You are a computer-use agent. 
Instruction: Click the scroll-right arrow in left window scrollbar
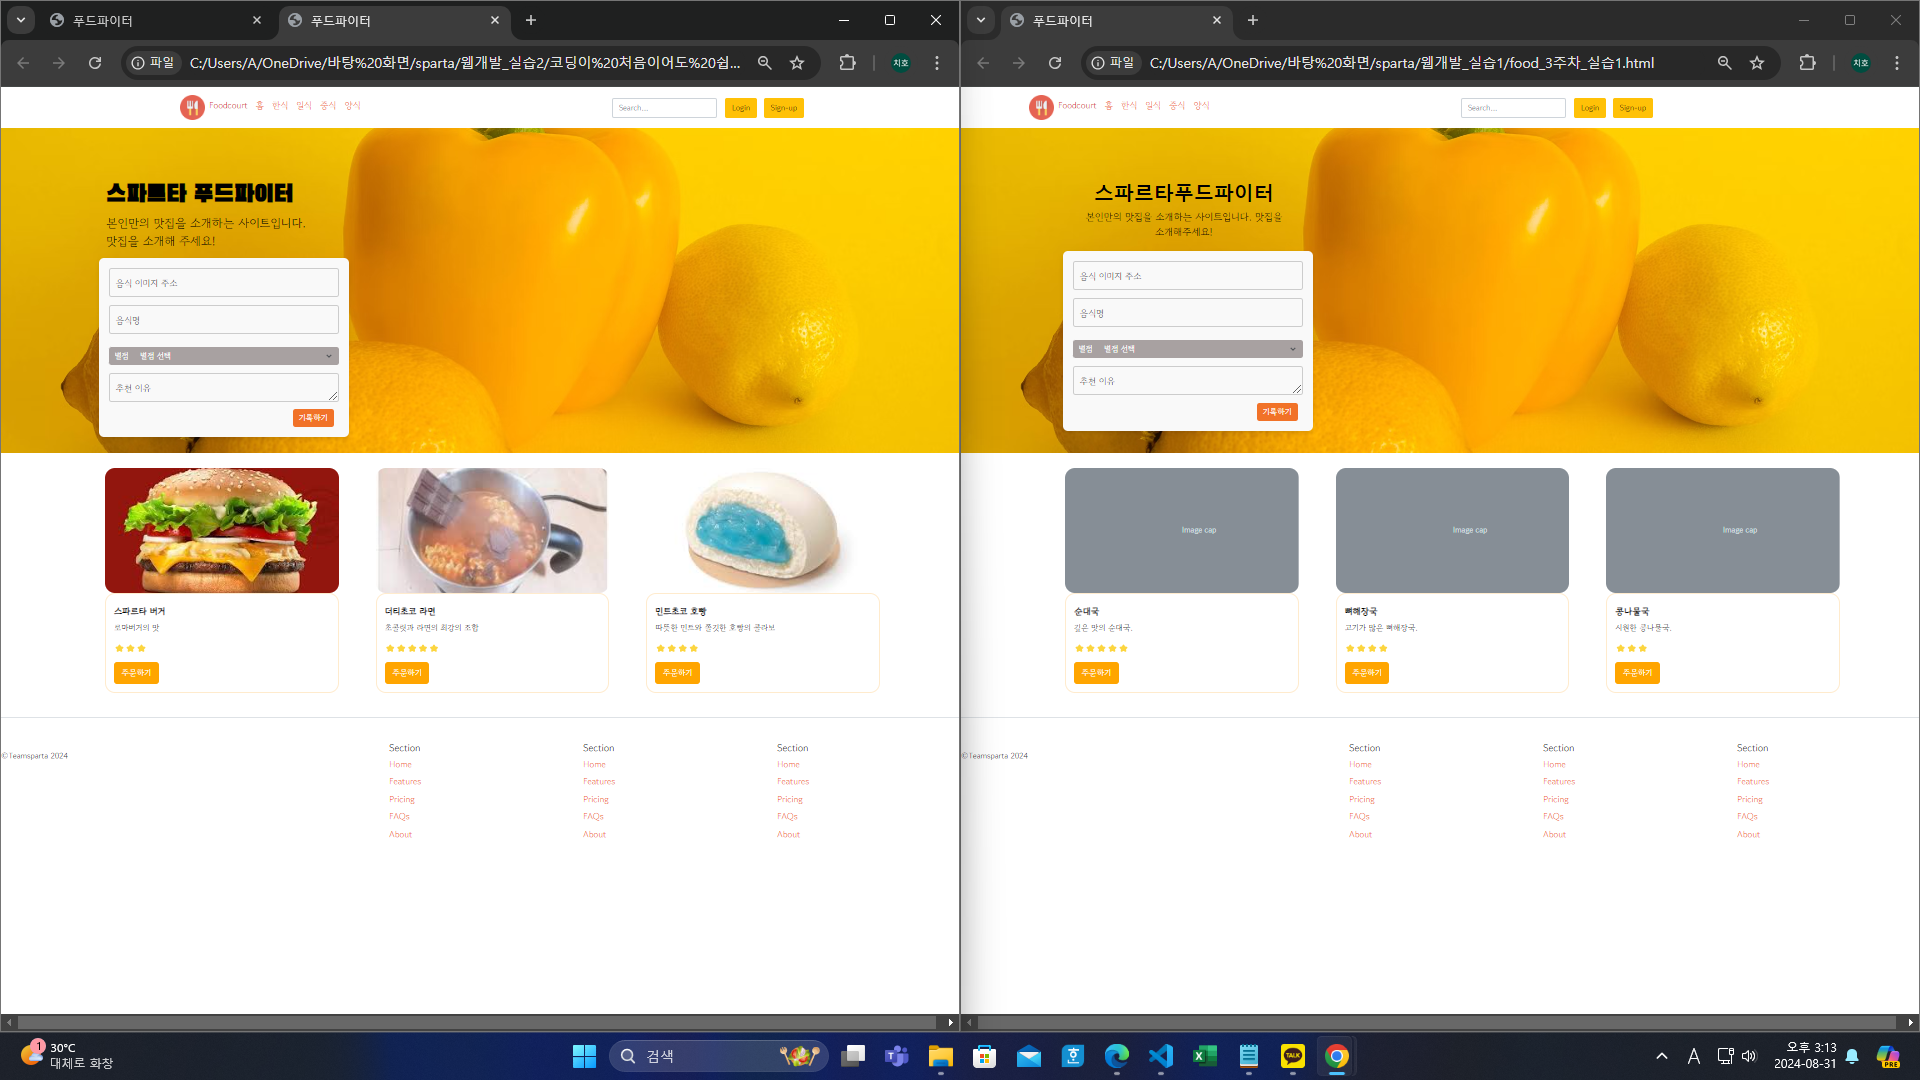point(950,1022)
